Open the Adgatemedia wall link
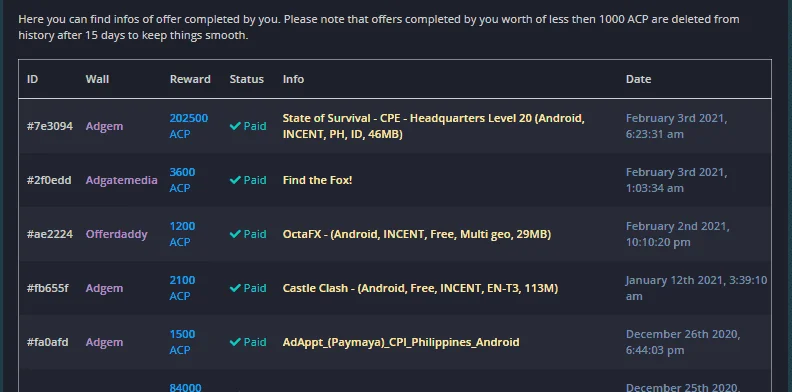This screenshot has width=792, height=392. click(x=121, y=180)
